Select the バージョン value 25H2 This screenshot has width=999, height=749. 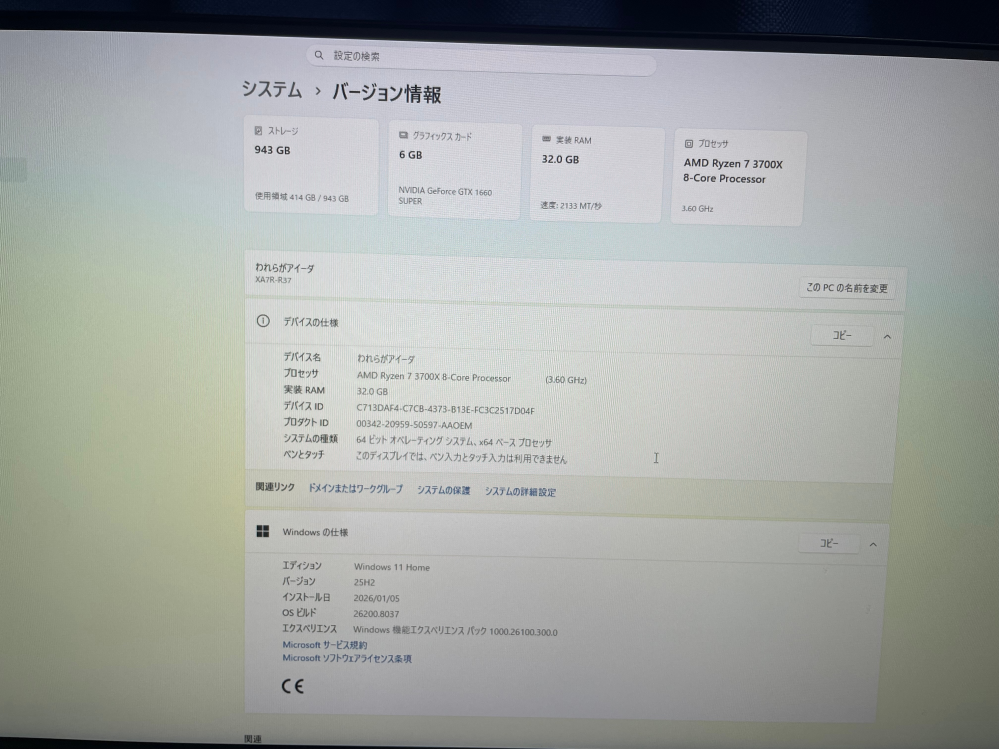(364, 581)
